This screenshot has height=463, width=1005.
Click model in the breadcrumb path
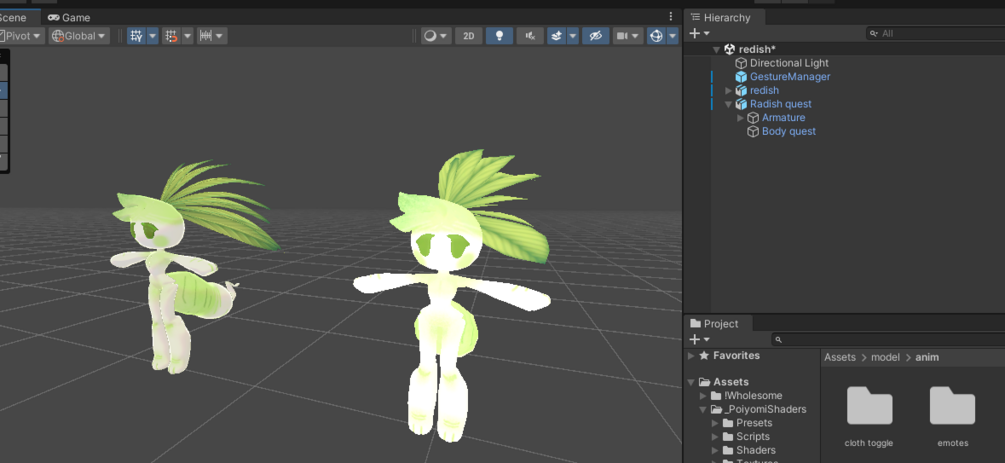click(x=885, y=357)
